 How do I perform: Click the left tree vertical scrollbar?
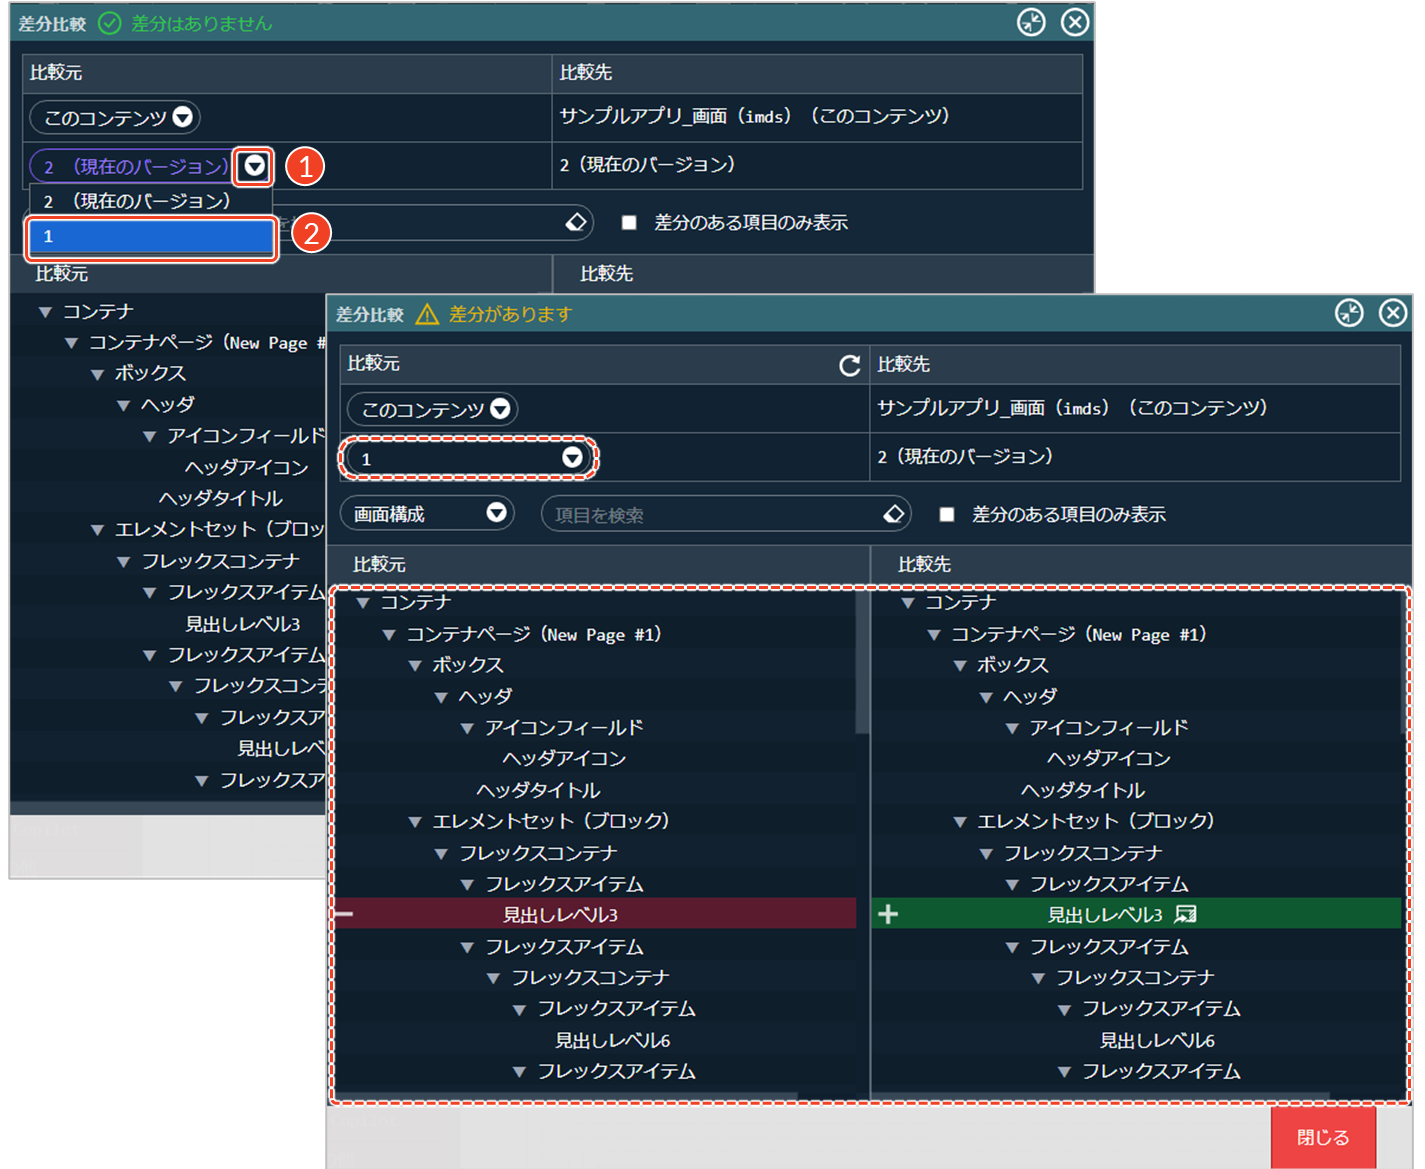coord(862,660)
